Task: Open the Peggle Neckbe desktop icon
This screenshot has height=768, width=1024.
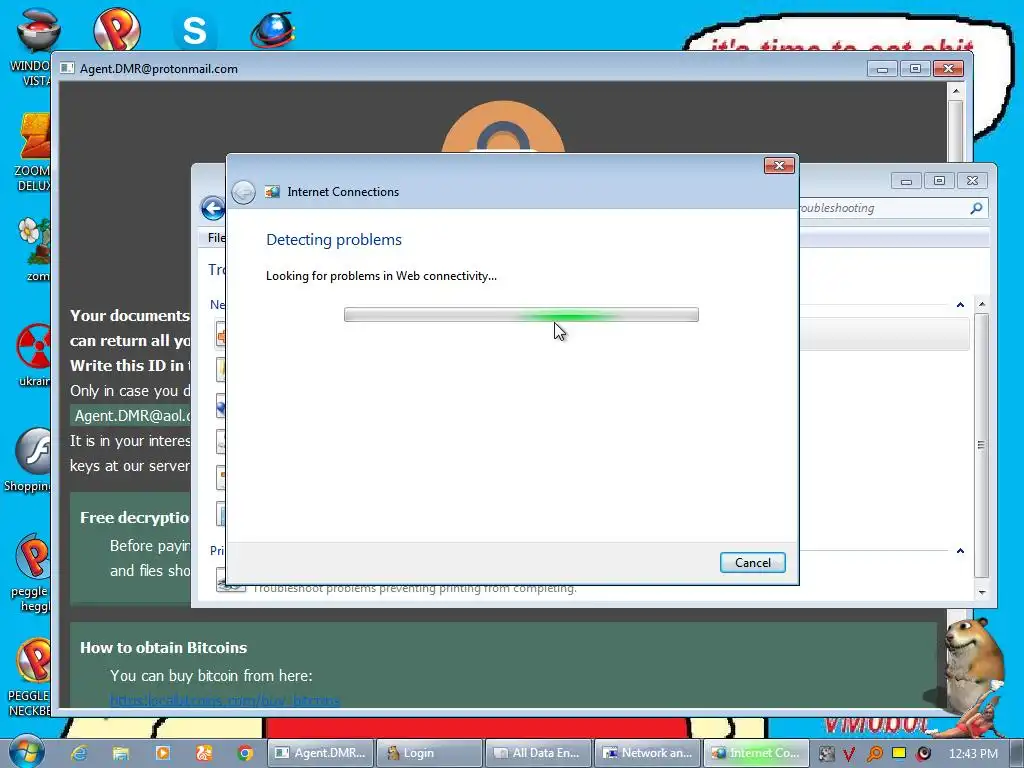Action: pyautogui.click(x=30, y=677)
